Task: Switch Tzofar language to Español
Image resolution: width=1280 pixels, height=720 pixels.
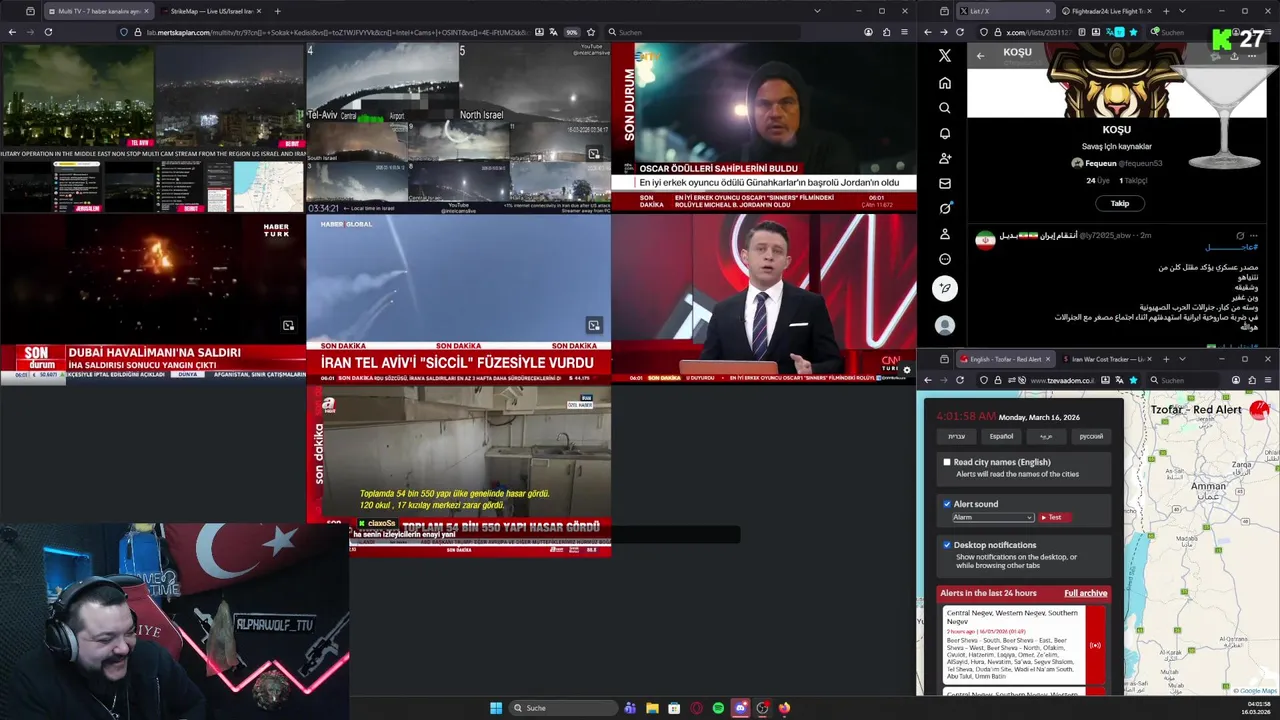Action: pyautogui.click(x=1001, y=436)
